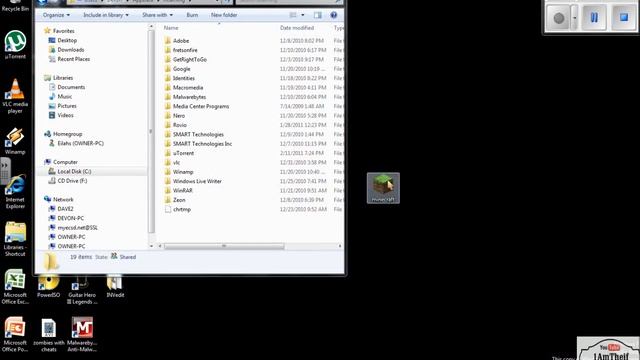The width and height of the screenshot is (640, 360).
Task: Select DEVON-PC under Network
Action: coord(71,218)
